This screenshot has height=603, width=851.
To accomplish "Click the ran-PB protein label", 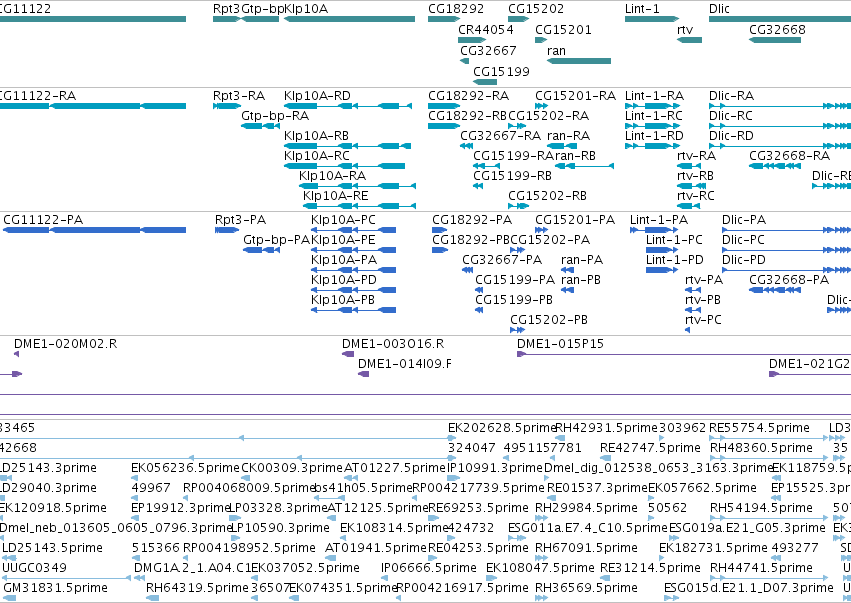I will (581, 280).
